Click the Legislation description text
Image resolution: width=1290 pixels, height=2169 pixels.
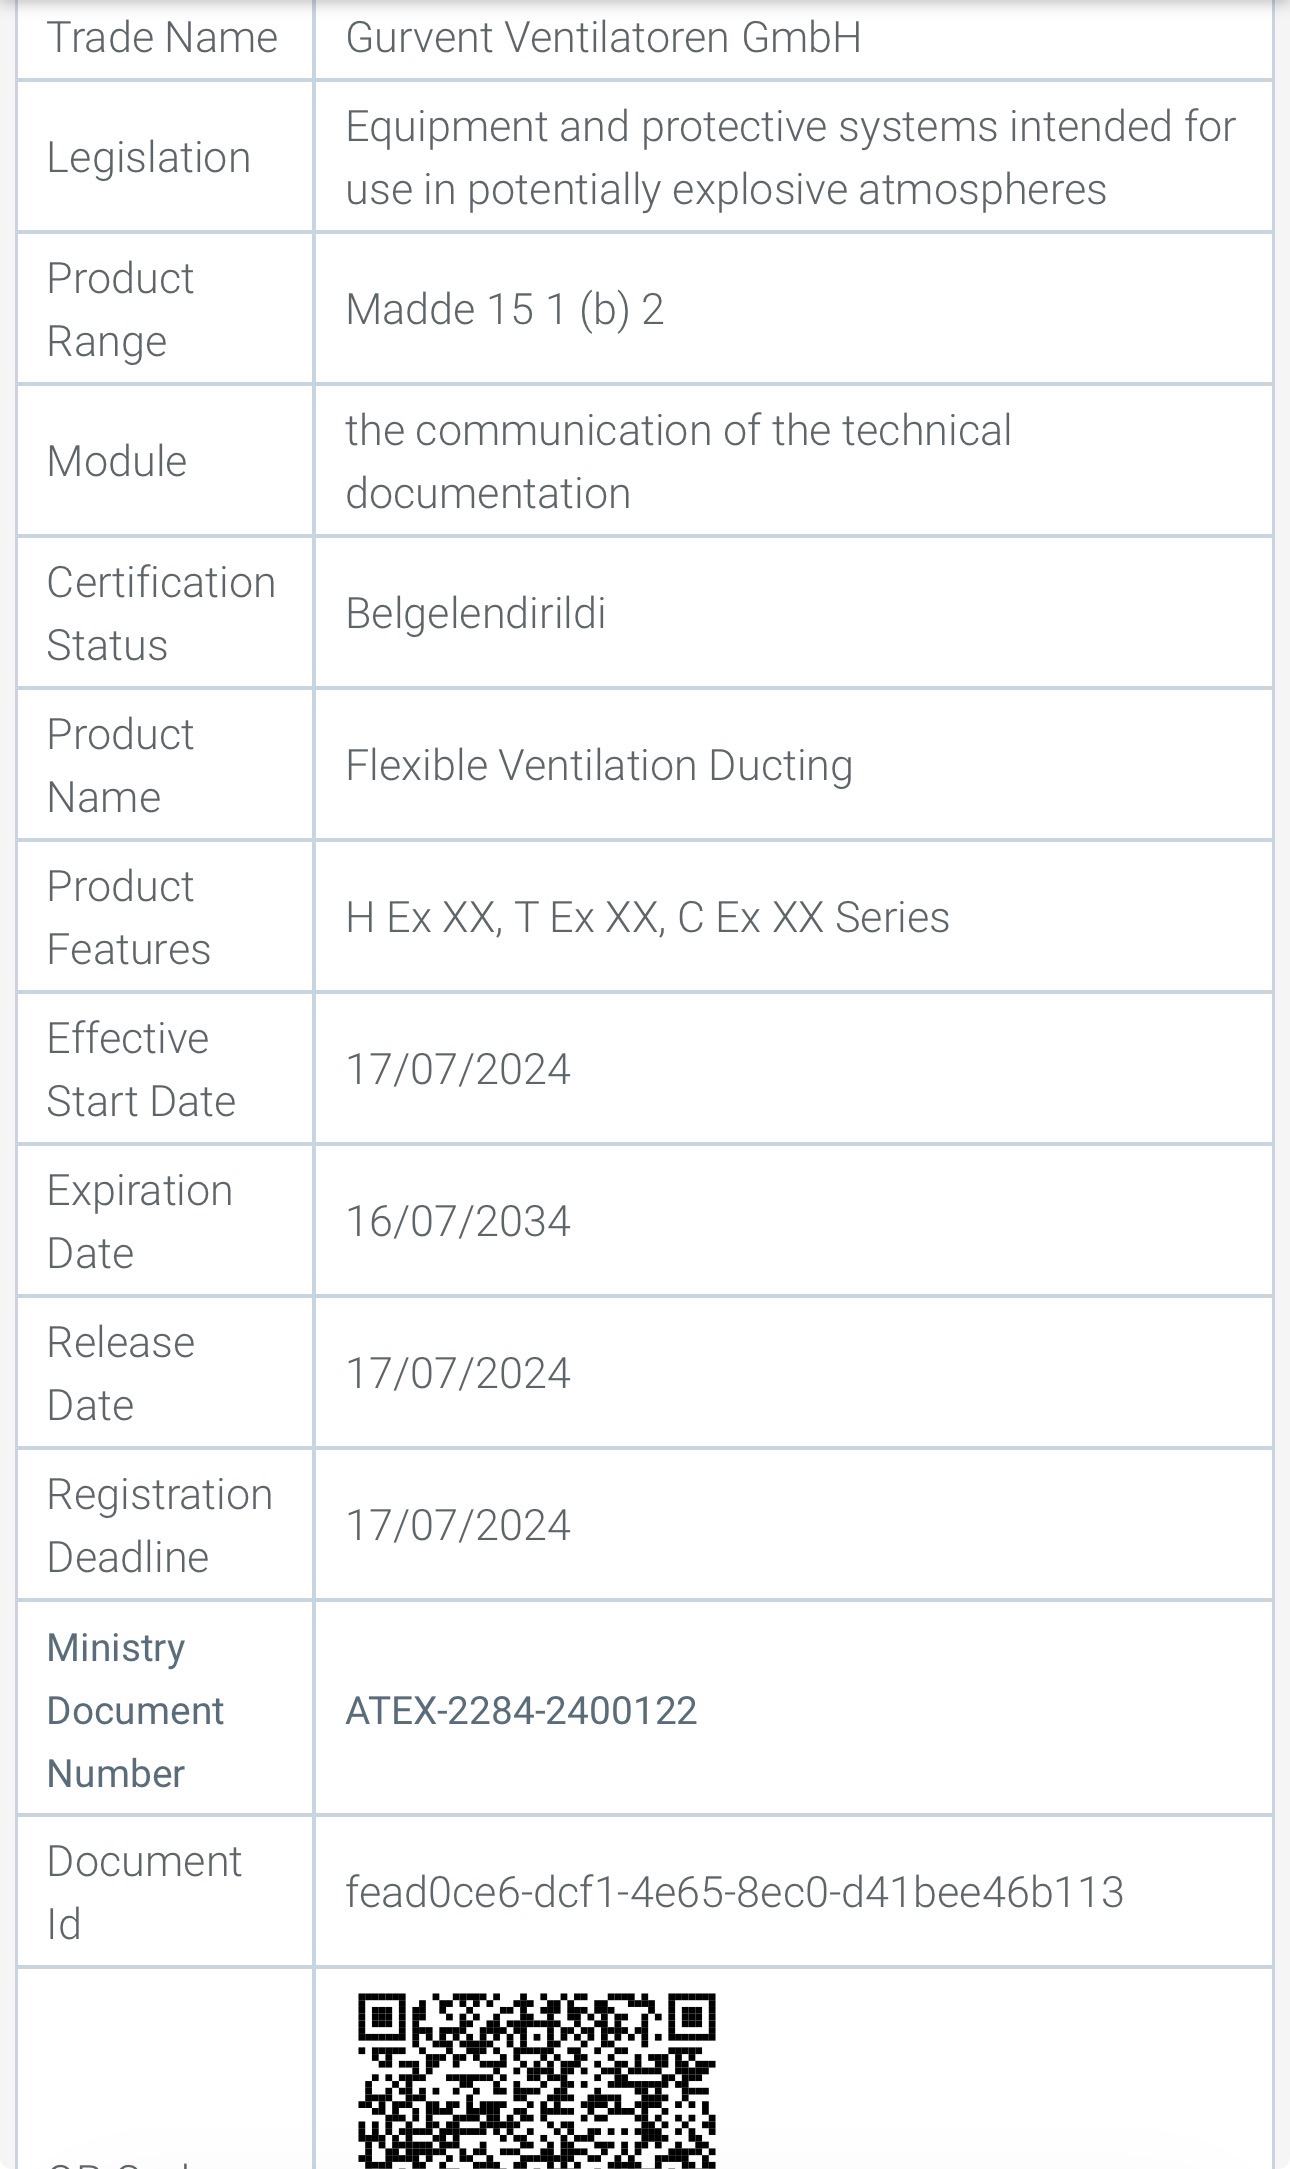point(790,158)
